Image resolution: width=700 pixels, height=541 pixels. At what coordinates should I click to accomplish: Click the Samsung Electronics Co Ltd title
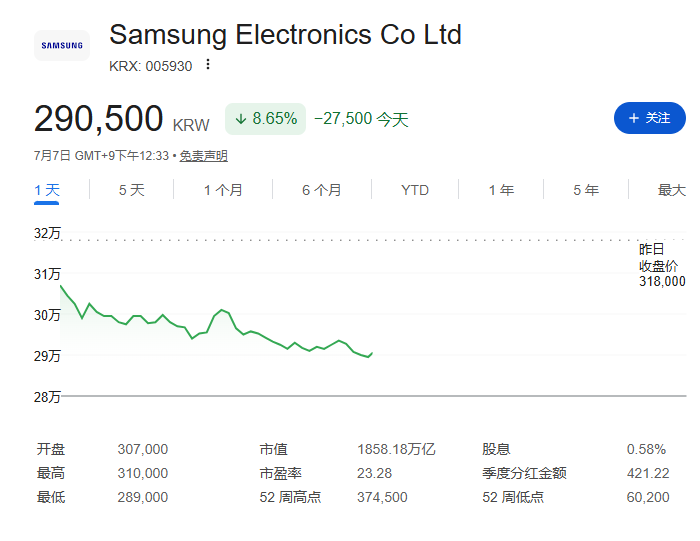tap(285, 34)
